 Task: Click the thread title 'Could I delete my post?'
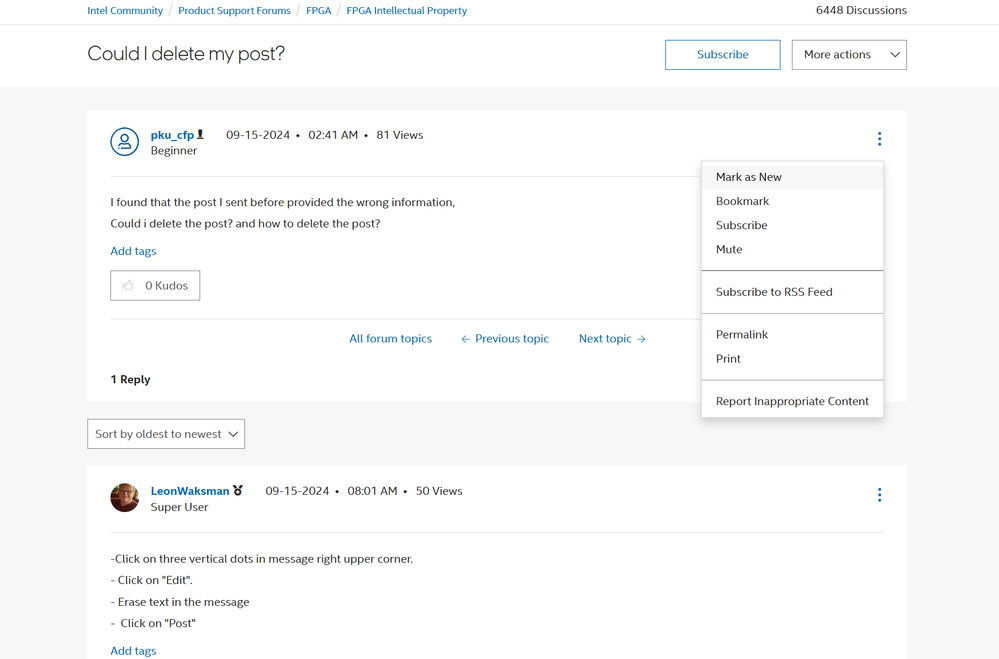(x=186, y=54)
